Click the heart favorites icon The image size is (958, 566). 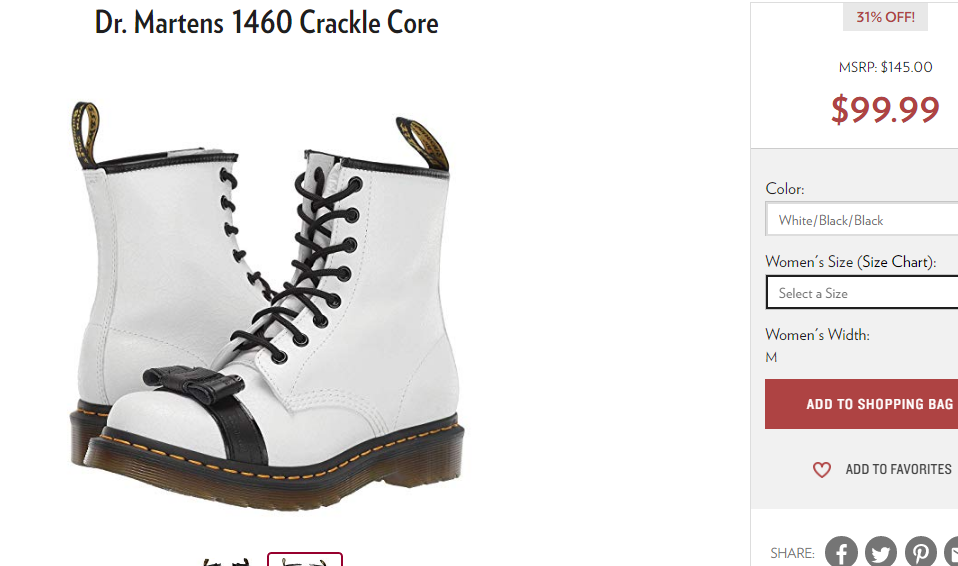(x=822, y=469)
